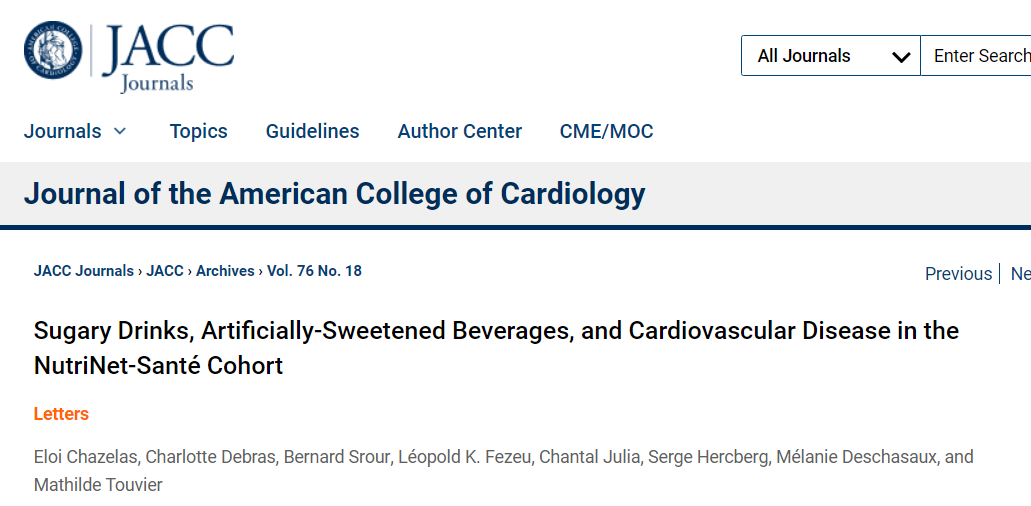Open the Archives breadcrumb link
The height and width of the screenshot is (506, 1031).
(225, 271)
